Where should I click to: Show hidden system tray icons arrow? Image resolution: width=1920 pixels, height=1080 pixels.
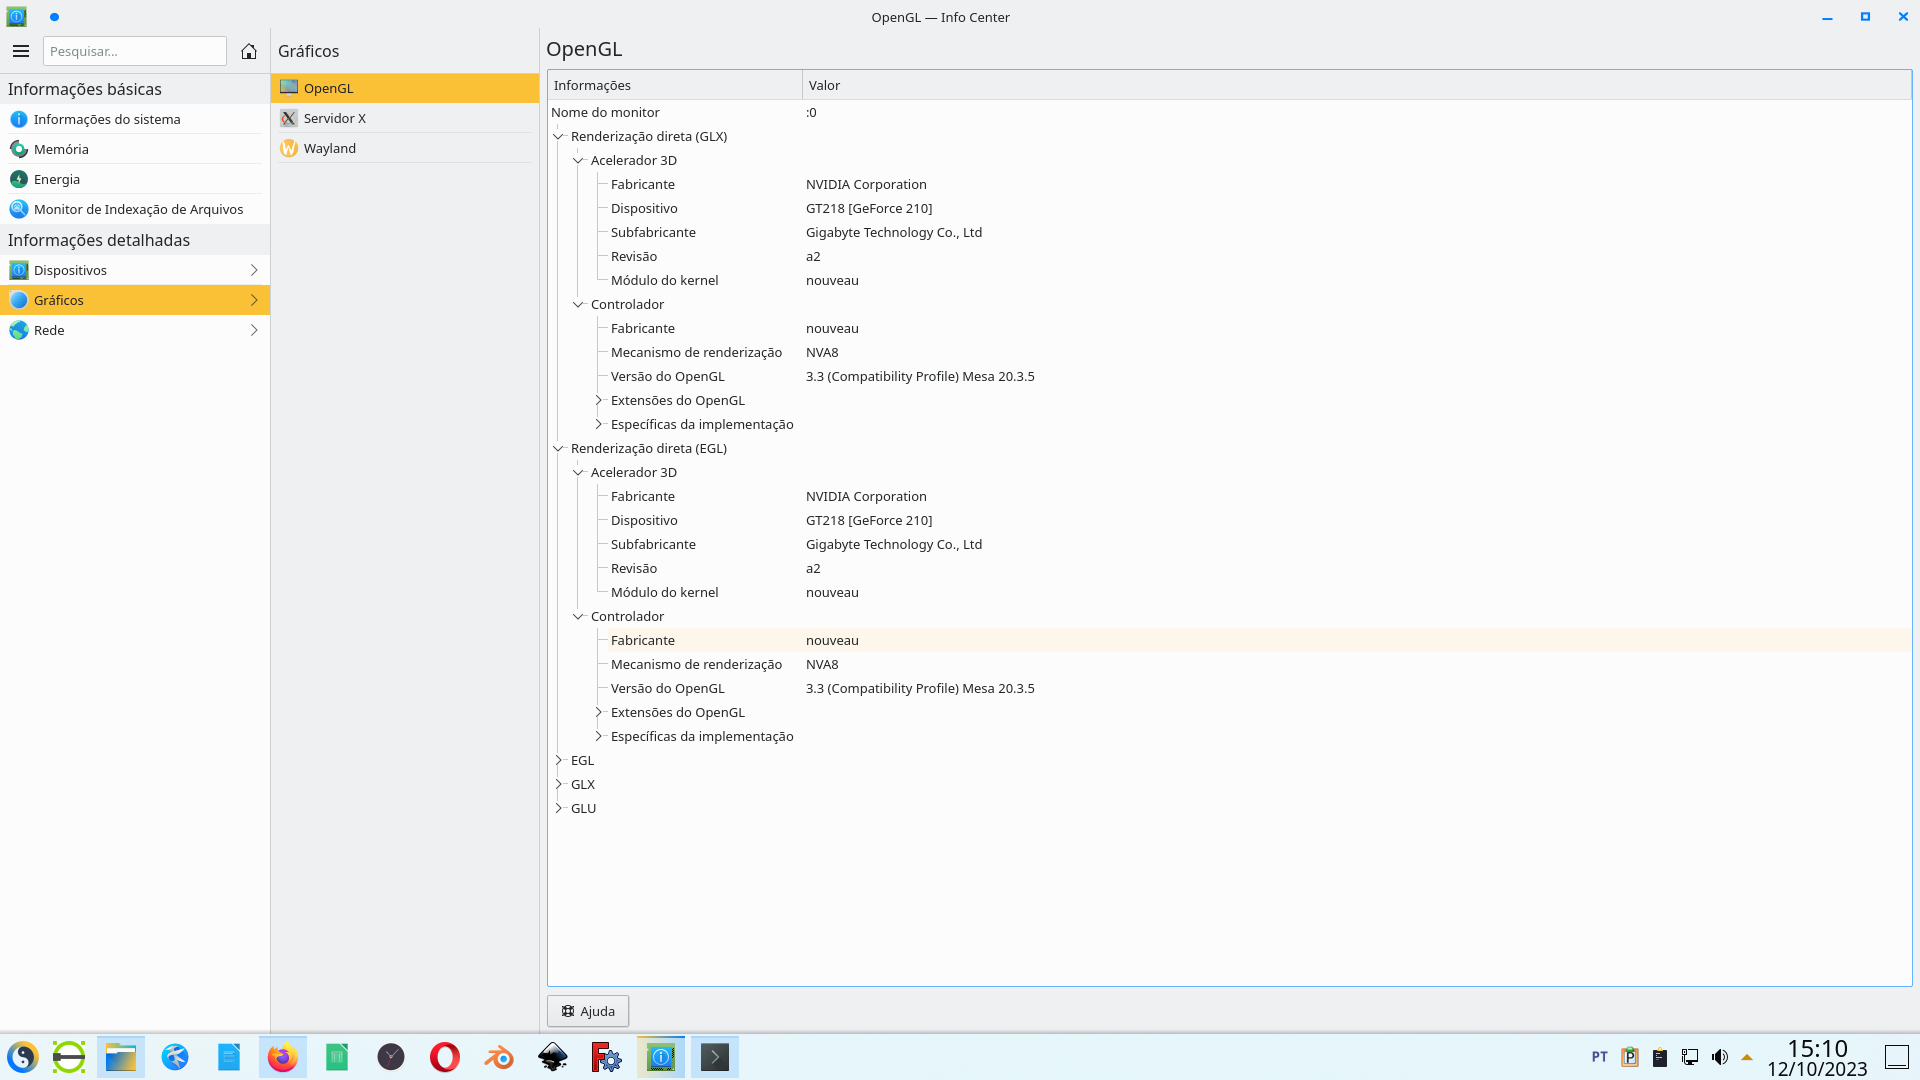(x=1747, y=1057)
